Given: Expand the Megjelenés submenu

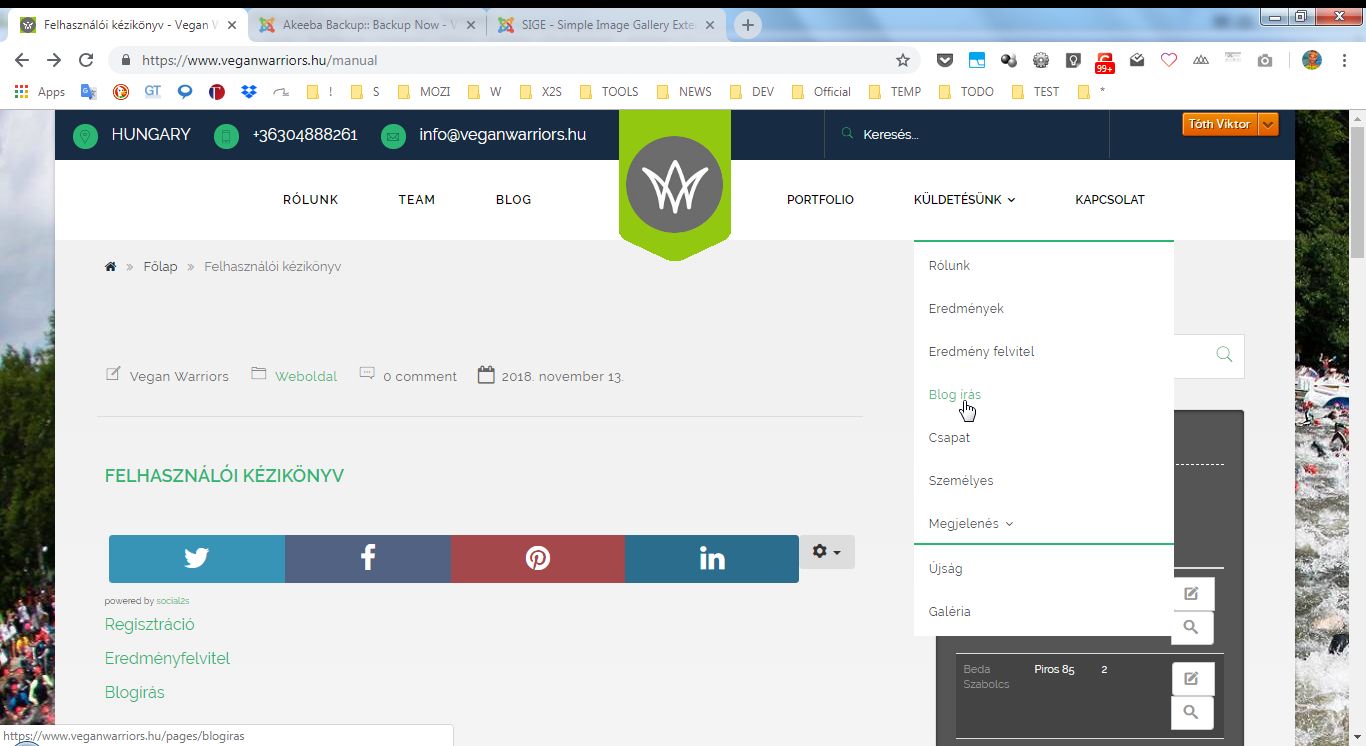Looking at the screenshot, I should coord(970,524).
